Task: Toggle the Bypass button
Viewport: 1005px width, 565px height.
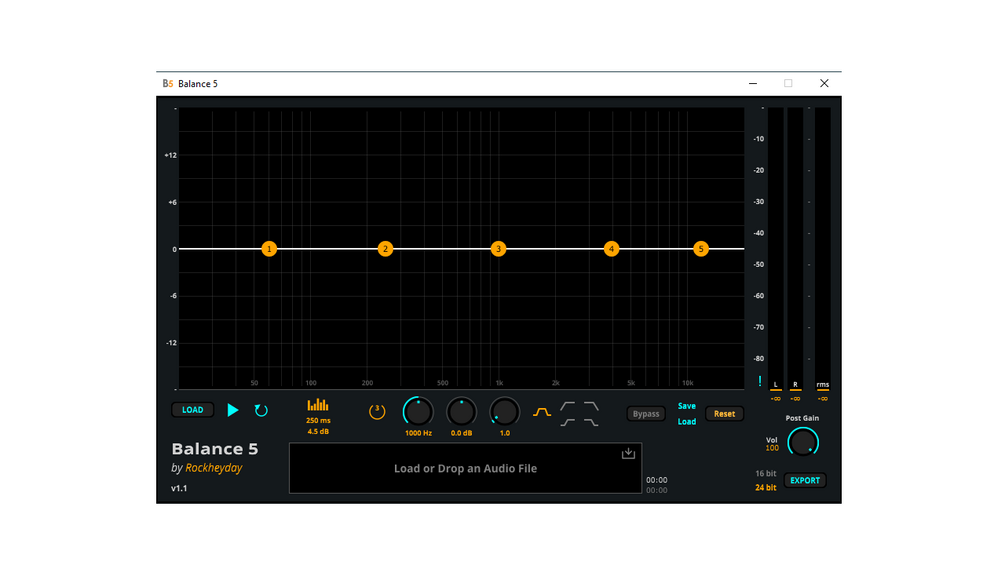Action: (645, 414)
